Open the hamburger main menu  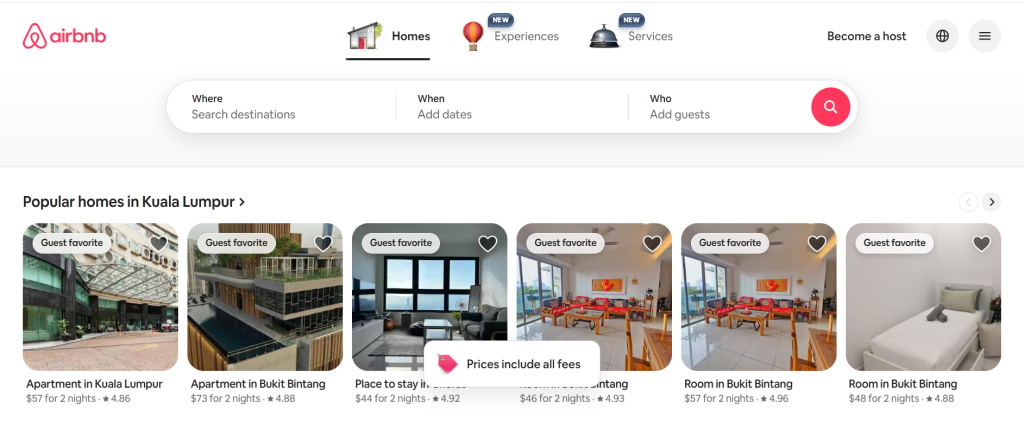(x=984, y=36)
